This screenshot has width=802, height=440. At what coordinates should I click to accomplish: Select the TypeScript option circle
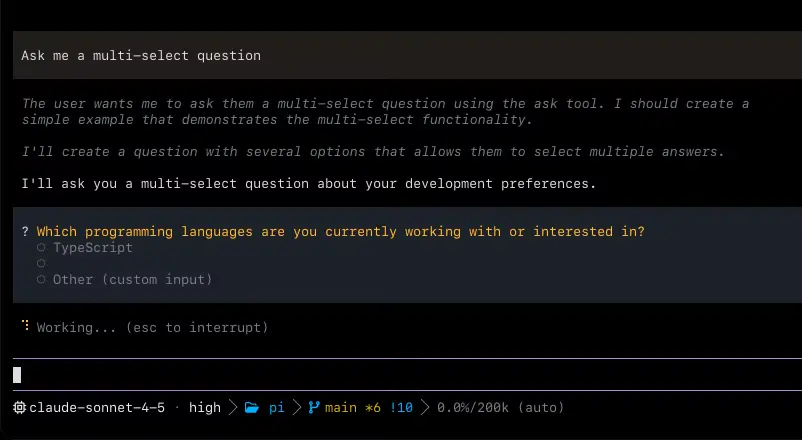pyautogui.click(x=41, y=248)
